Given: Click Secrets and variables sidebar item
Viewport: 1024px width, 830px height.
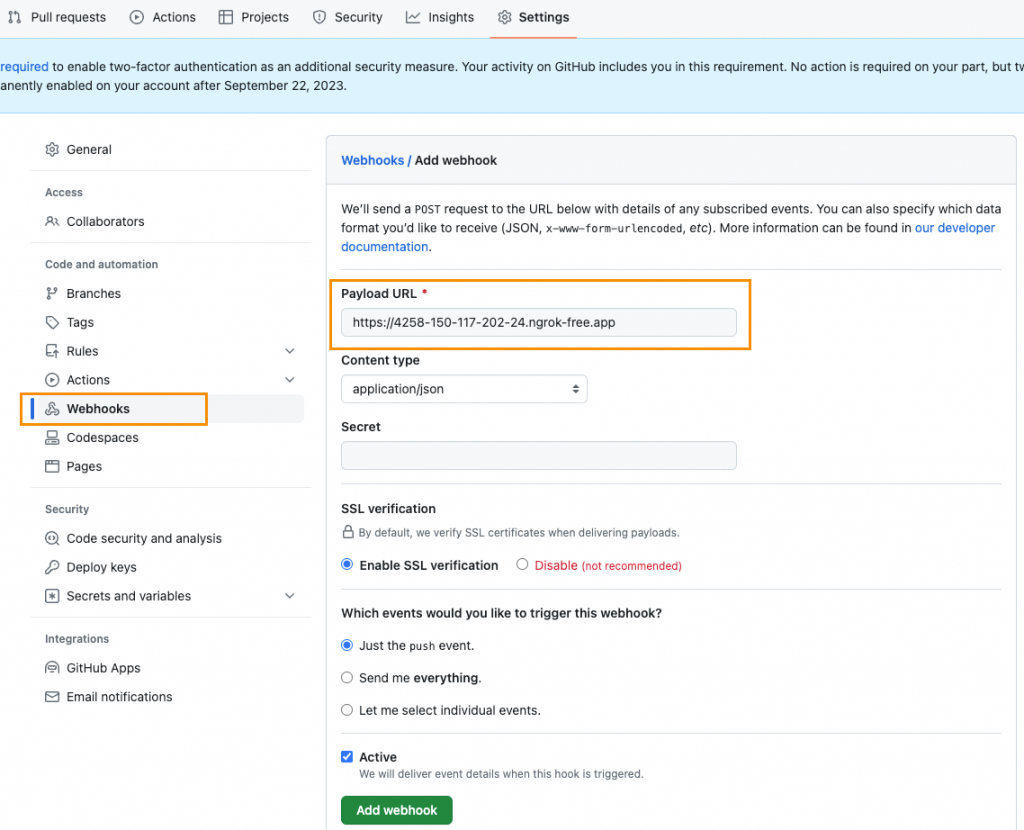Looking at the screenshot, I should pos(168,596).
